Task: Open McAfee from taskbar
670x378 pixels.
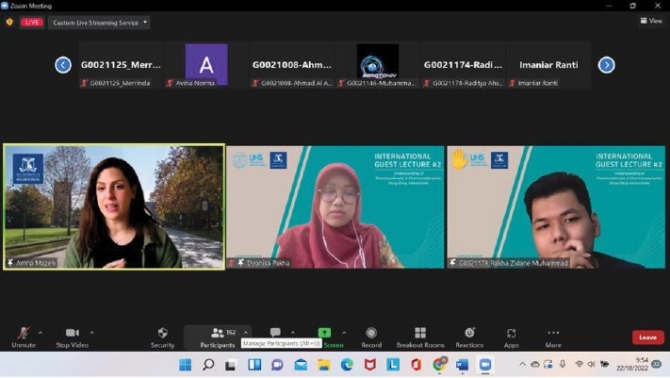Action: pos(370,365)
